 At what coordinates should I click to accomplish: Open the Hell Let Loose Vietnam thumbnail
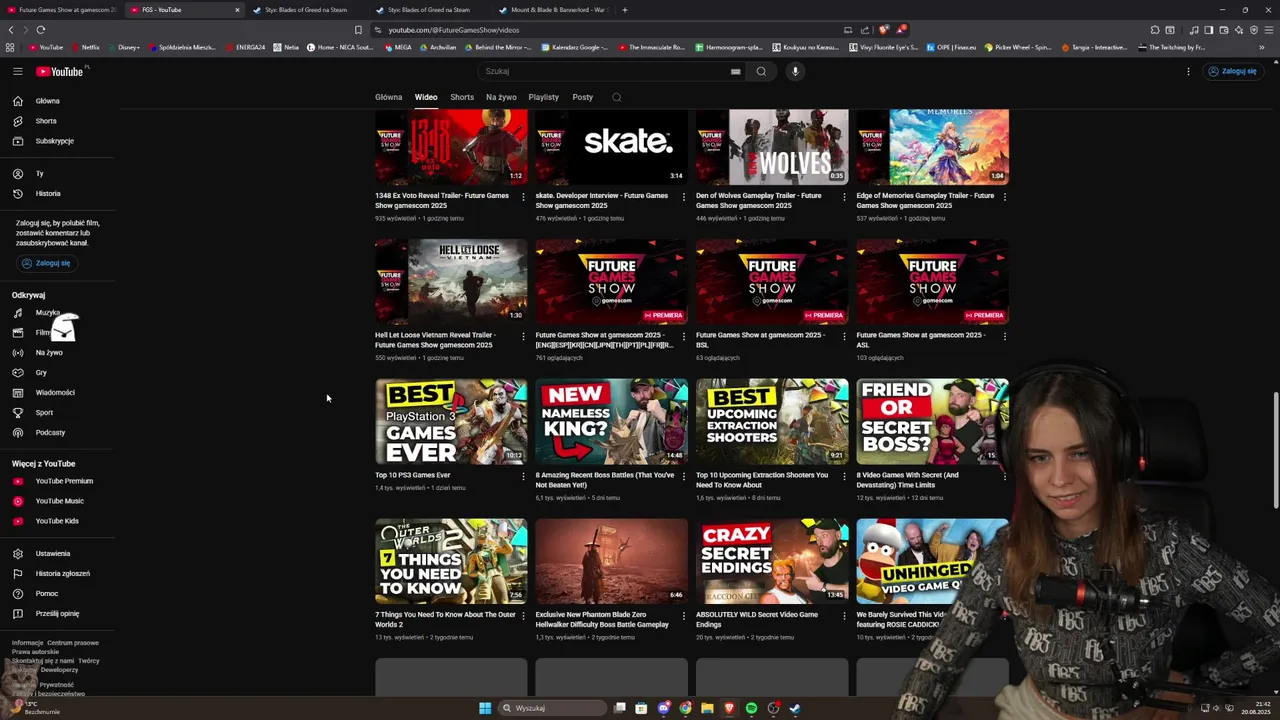[x=451, y=282]
